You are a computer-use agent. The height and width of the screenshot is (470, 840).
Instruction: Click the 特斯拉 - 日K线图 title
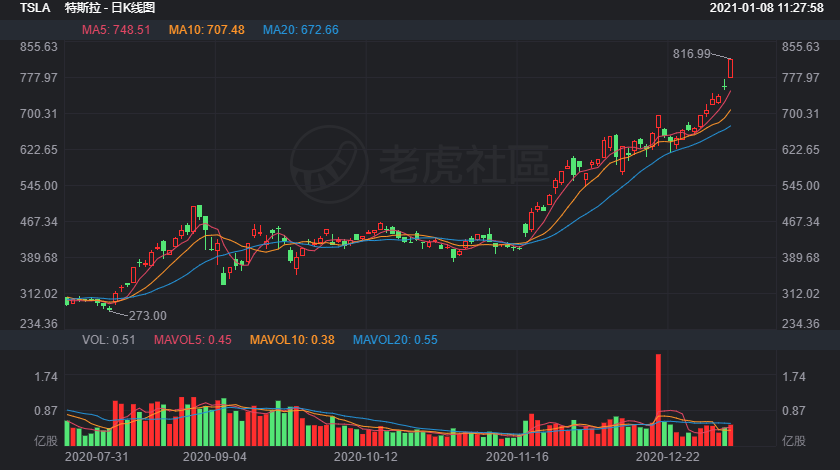click(110, 8)
